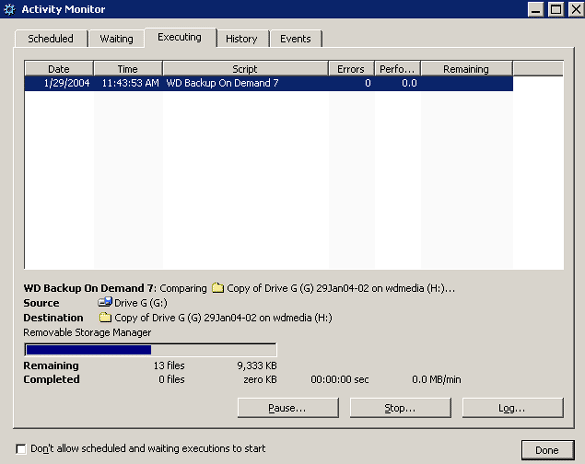This screenshot has height=464, width=585.
Task: Maximize the Activity Monitor window
Action: (556, 9)
